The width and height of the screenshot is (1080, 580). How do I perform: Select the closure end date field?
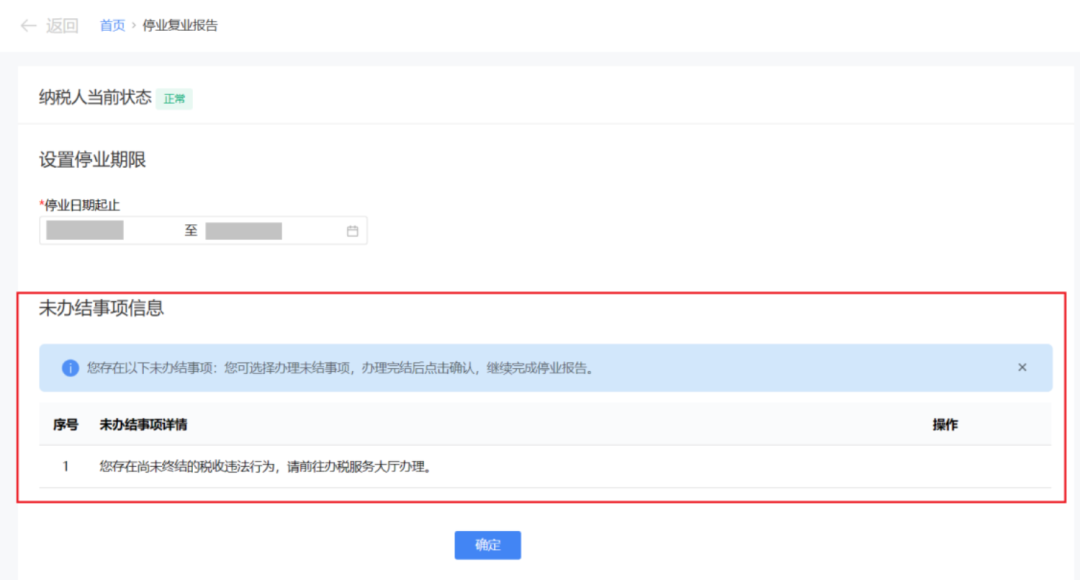click(244, 231)
